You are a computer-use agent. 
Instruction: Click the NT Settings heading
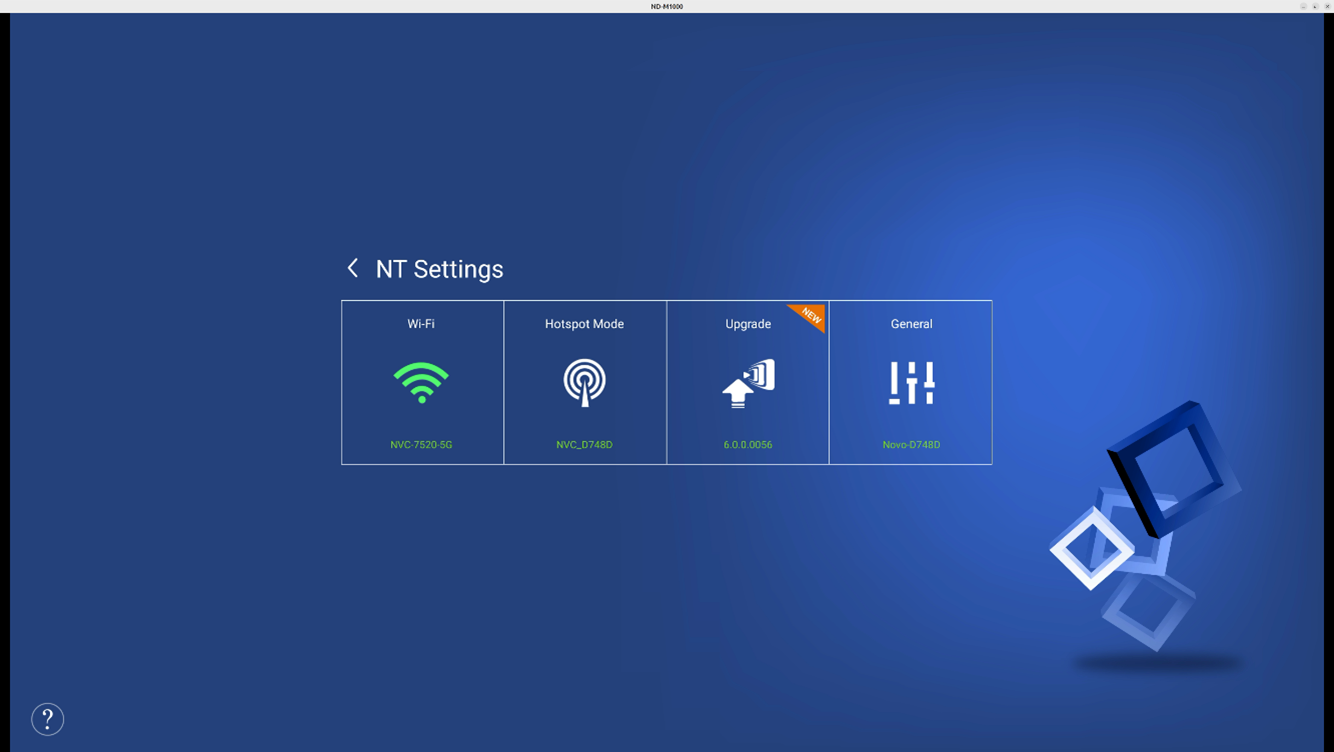[x=439, y=269]
